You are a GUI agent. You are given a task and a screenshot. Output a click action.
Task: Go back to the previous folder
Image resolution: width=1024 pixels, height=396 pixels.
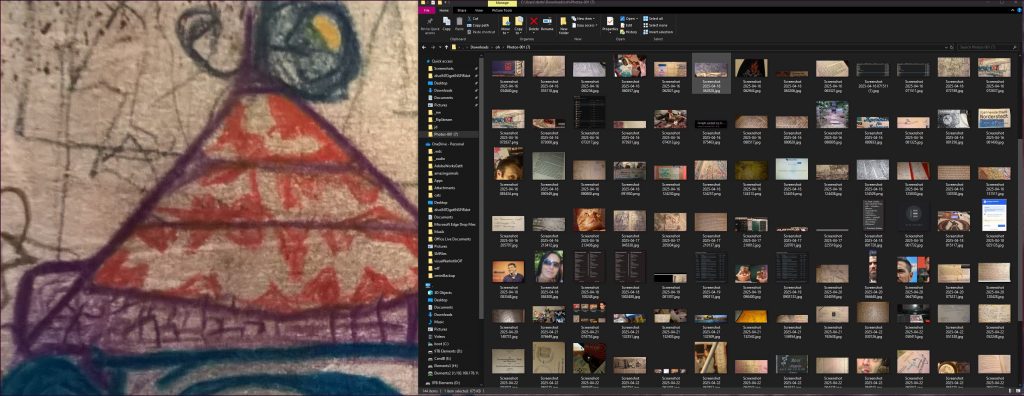click(424, 47)
